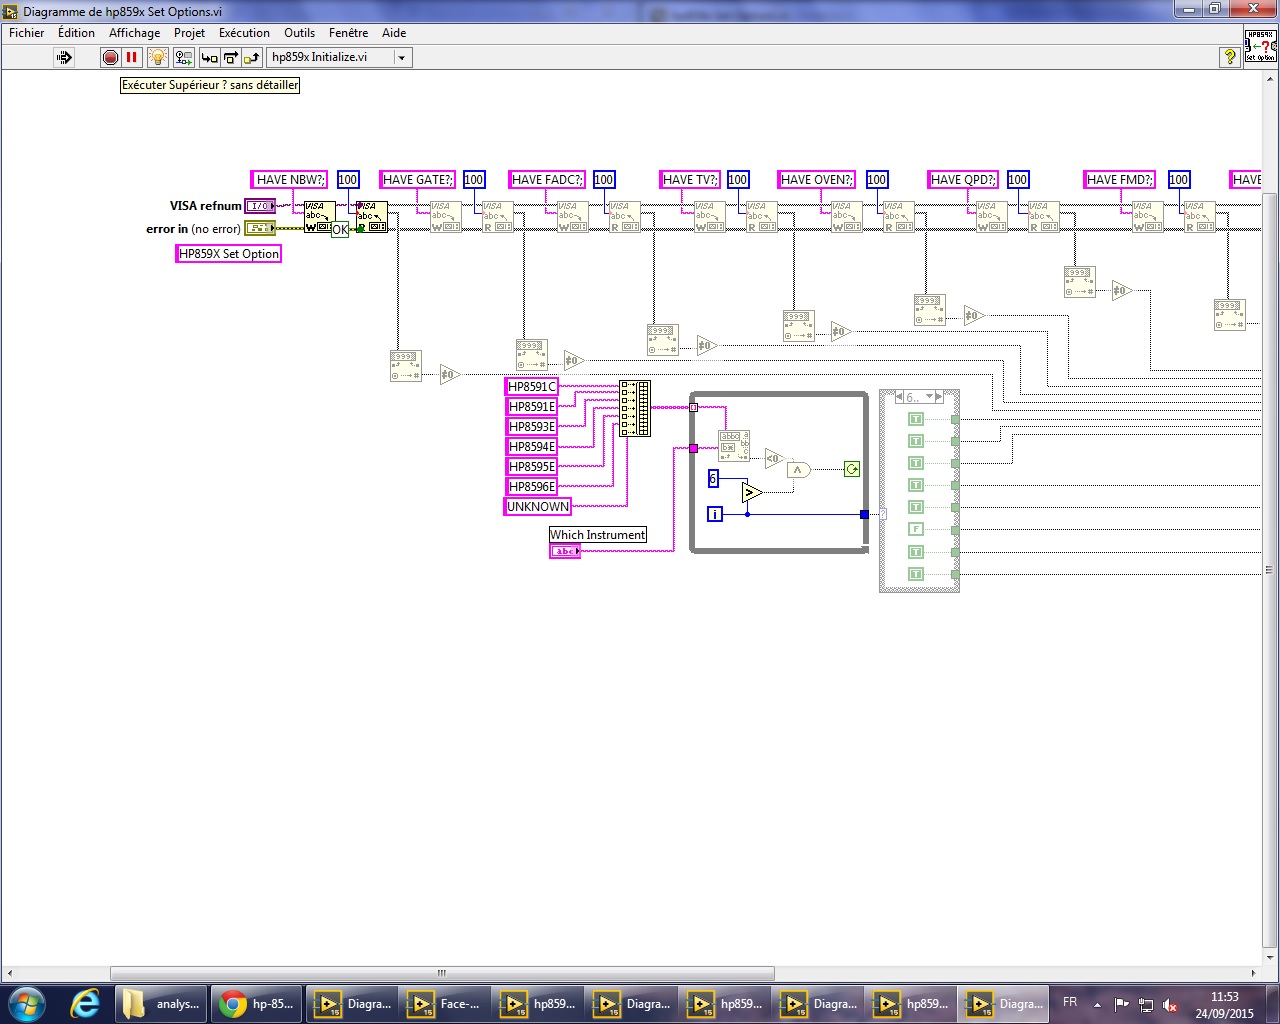Click the greater-than comparison node

[752, 493]
